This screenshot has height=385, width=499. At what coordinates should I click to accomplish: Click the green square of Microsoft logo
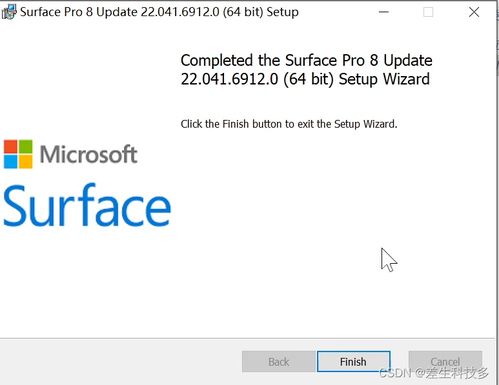[26, 147]
